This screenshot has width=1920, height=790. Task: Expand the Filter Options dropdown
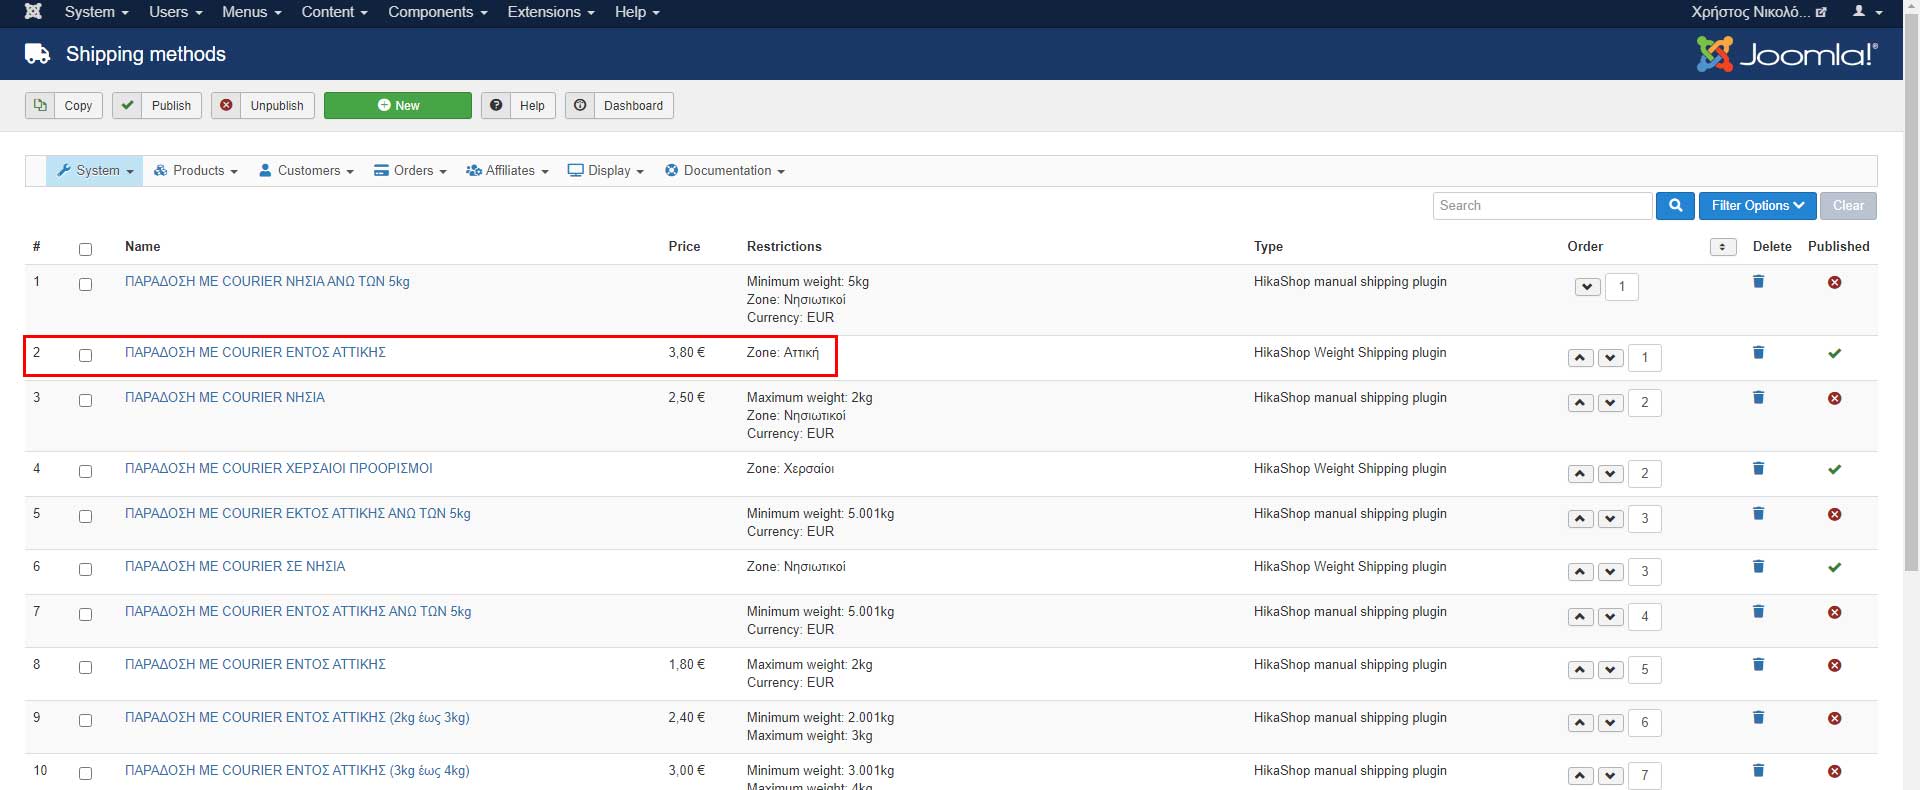click(1757, 206)
